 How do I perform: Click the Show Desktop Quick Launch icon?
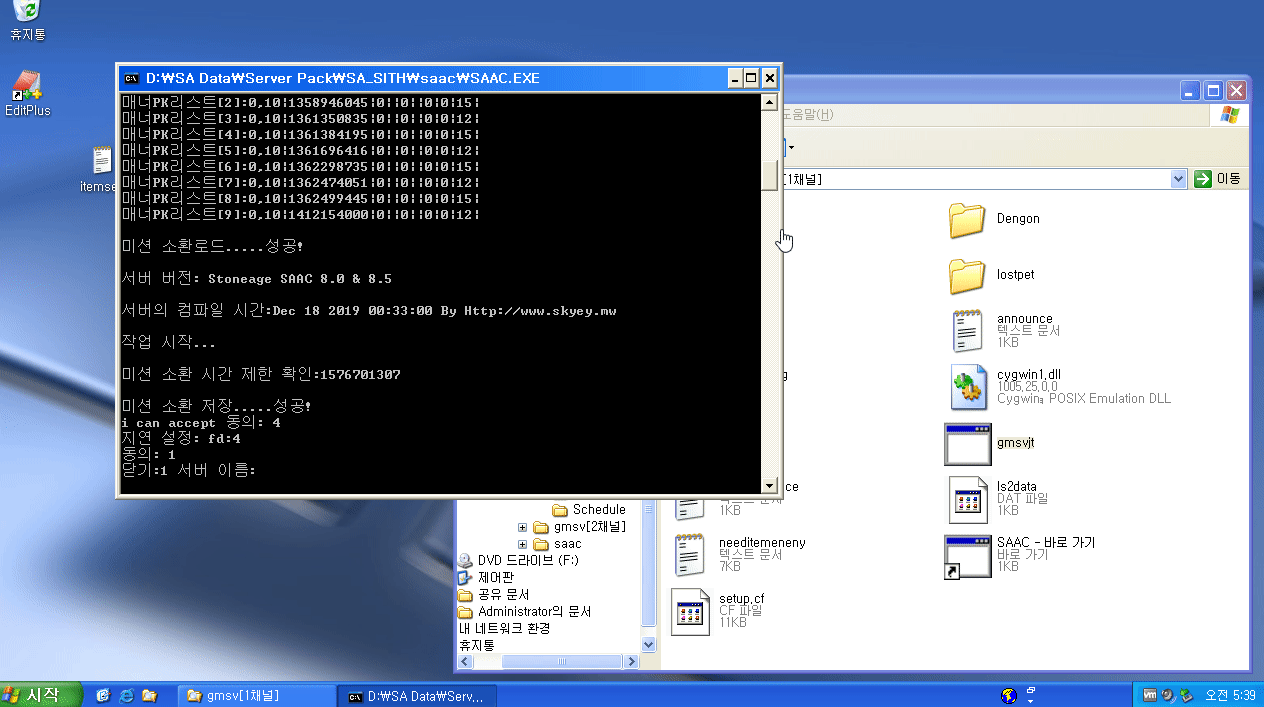[102, 695]
